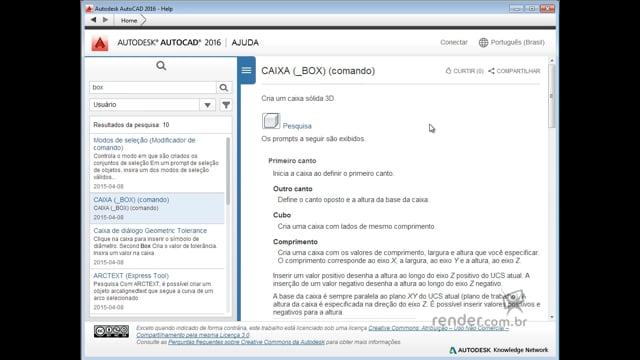This screenshot has height=360, width=640.
Task: Like the article with CURTIR
Action: click(464, 71)
